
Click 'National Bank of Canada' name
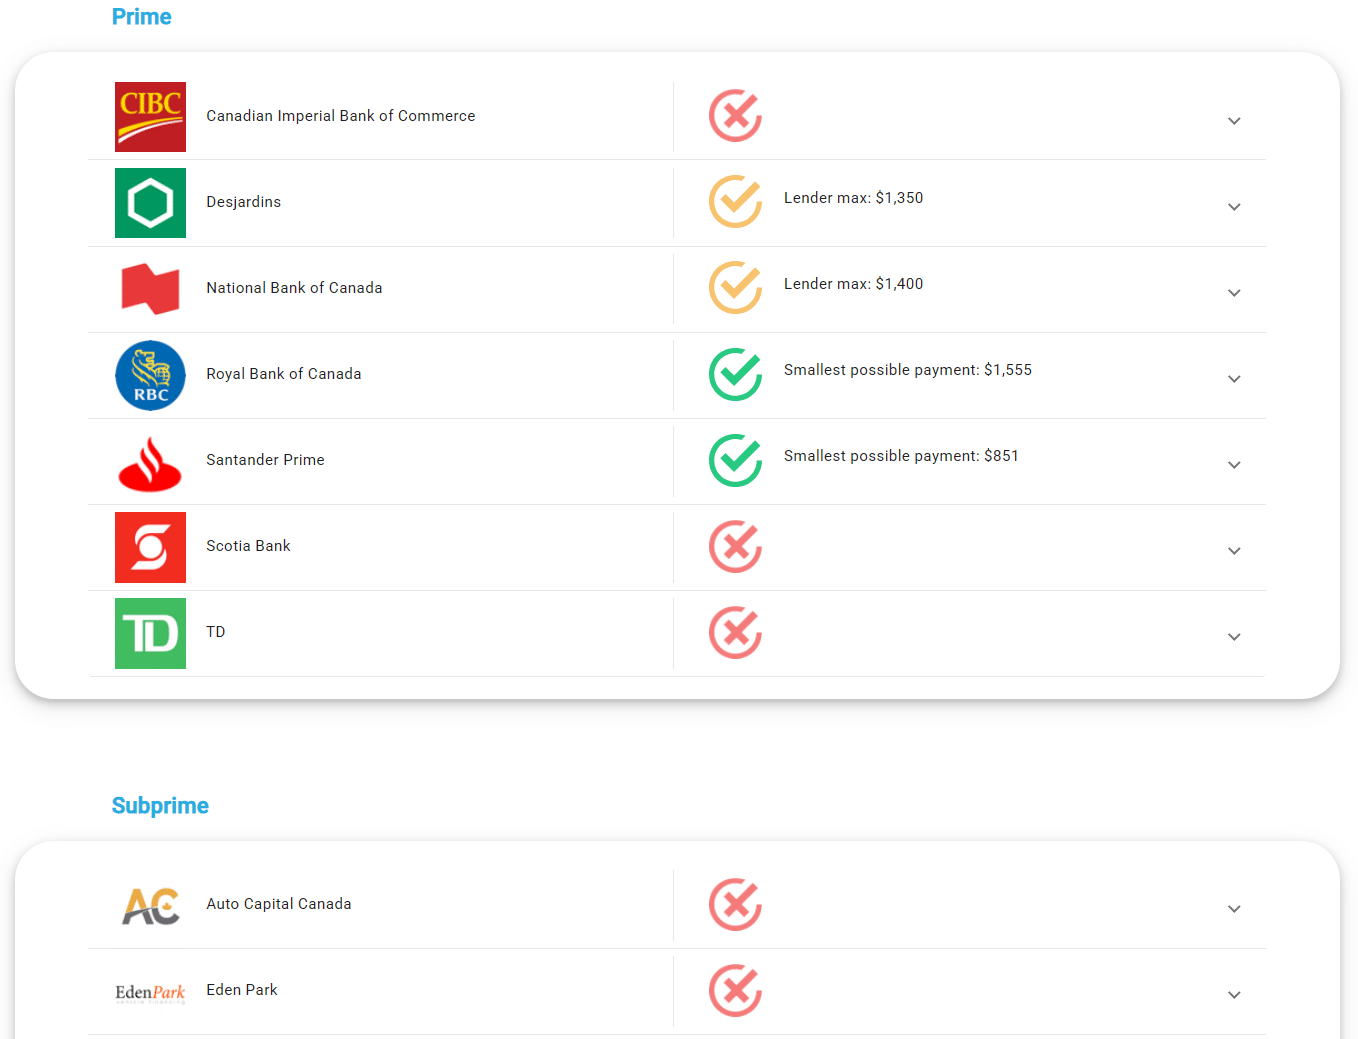[x=294, y=288]
